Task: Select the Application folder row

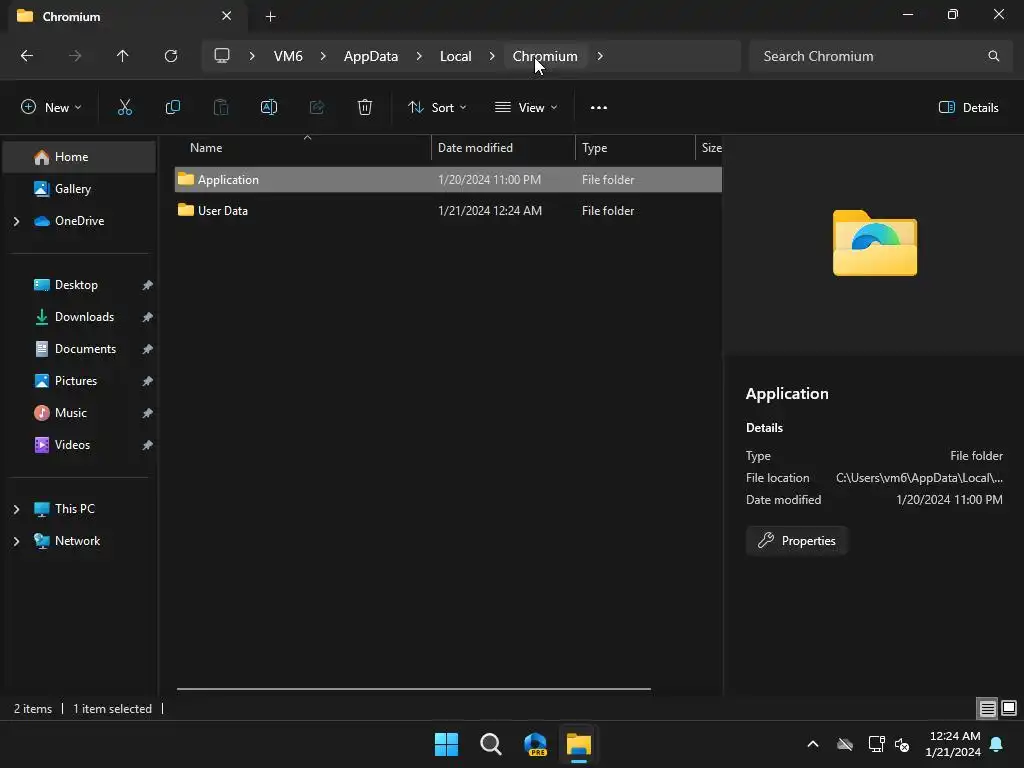Action: click(x=449, y=180)
